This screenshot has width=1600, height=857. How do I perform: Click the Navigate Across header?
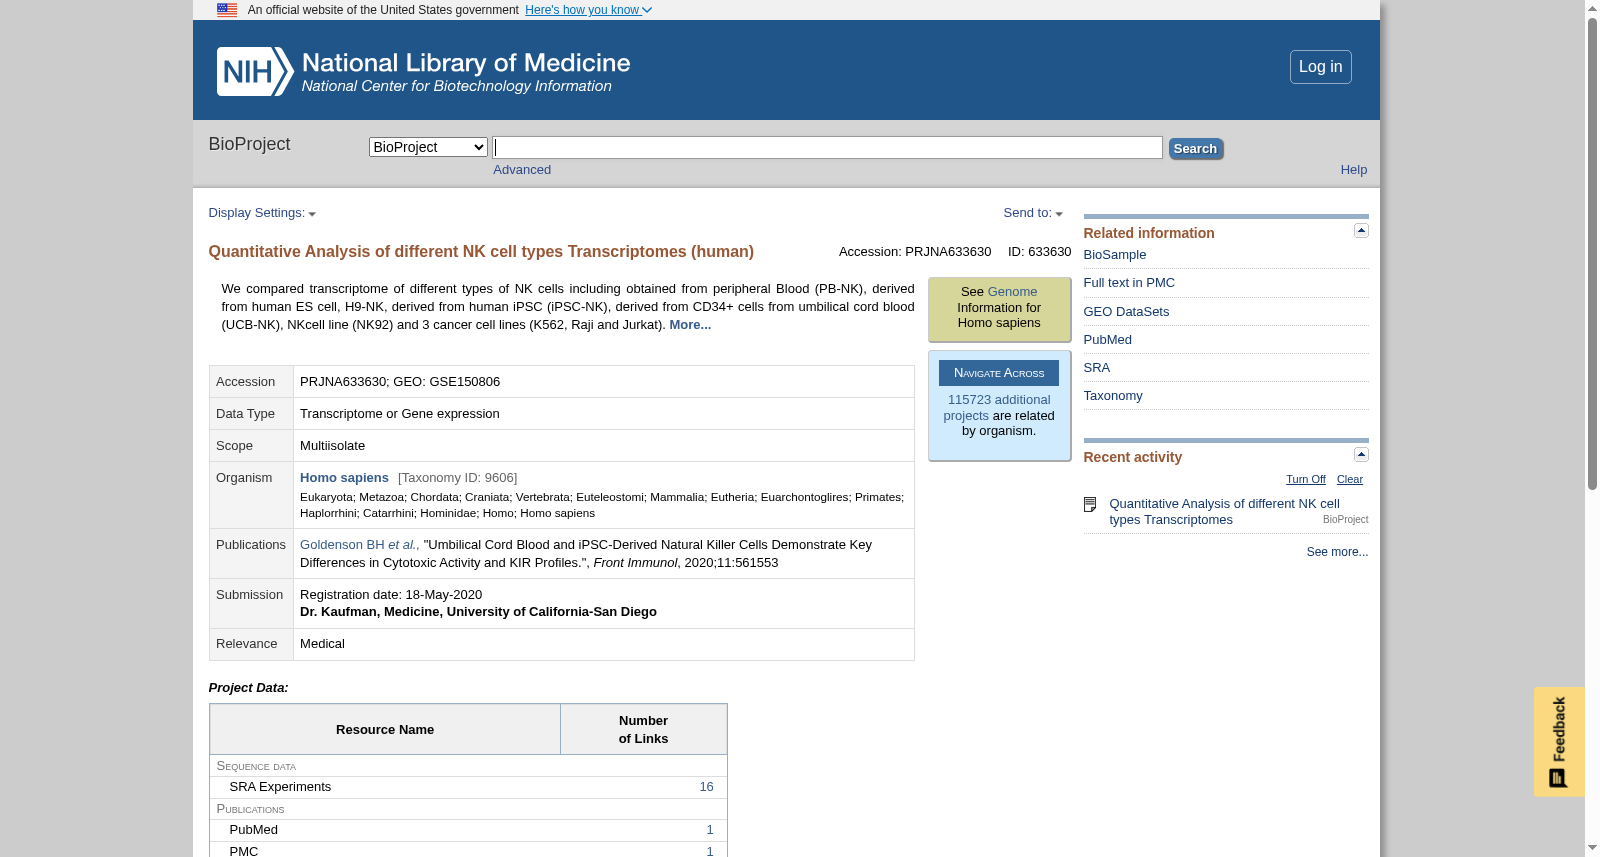tap(998, 373)
